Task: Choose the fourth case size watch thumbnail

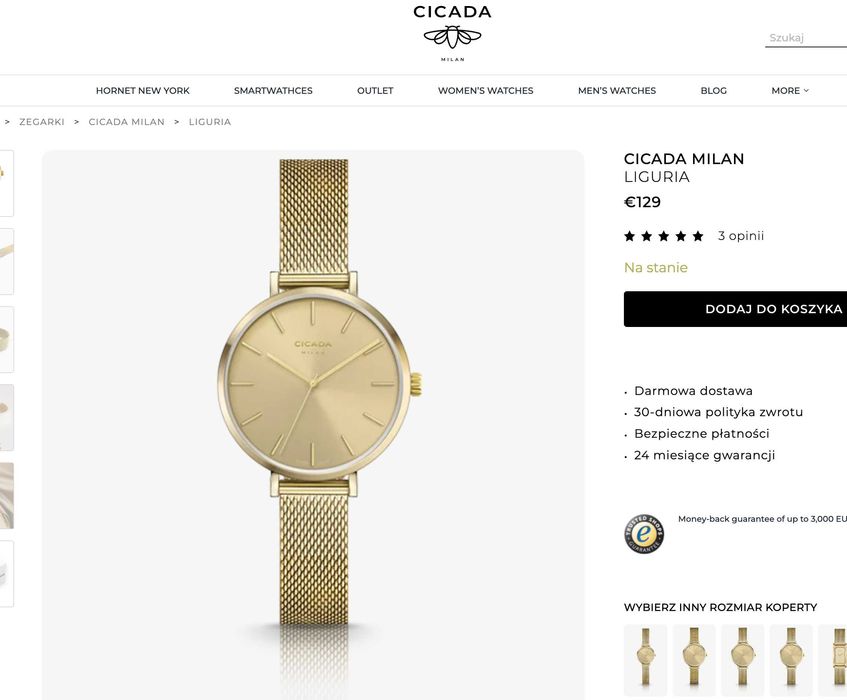Action: [x=791, y=659]
